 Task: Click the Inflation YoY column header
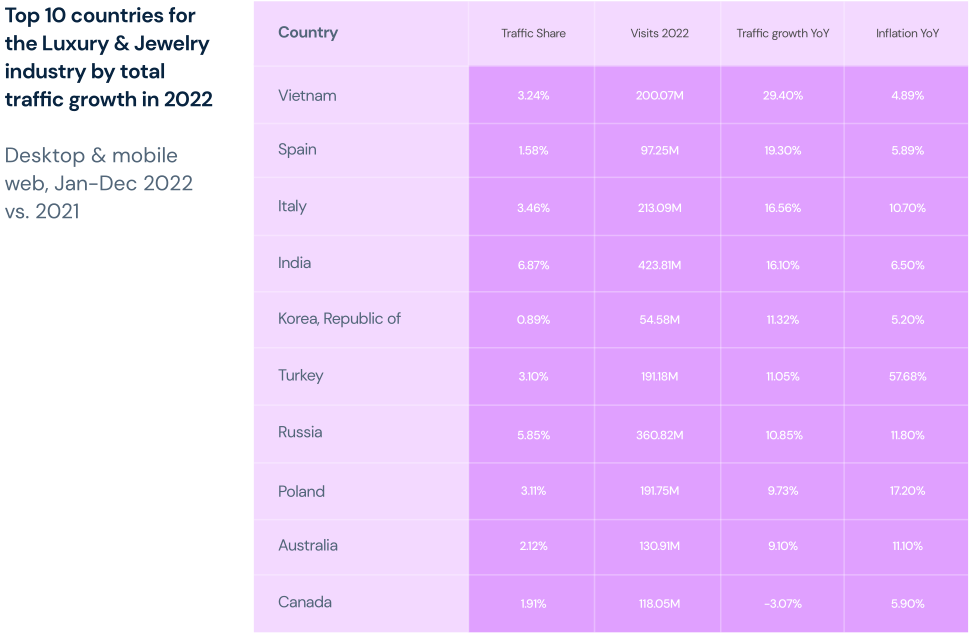907,34
